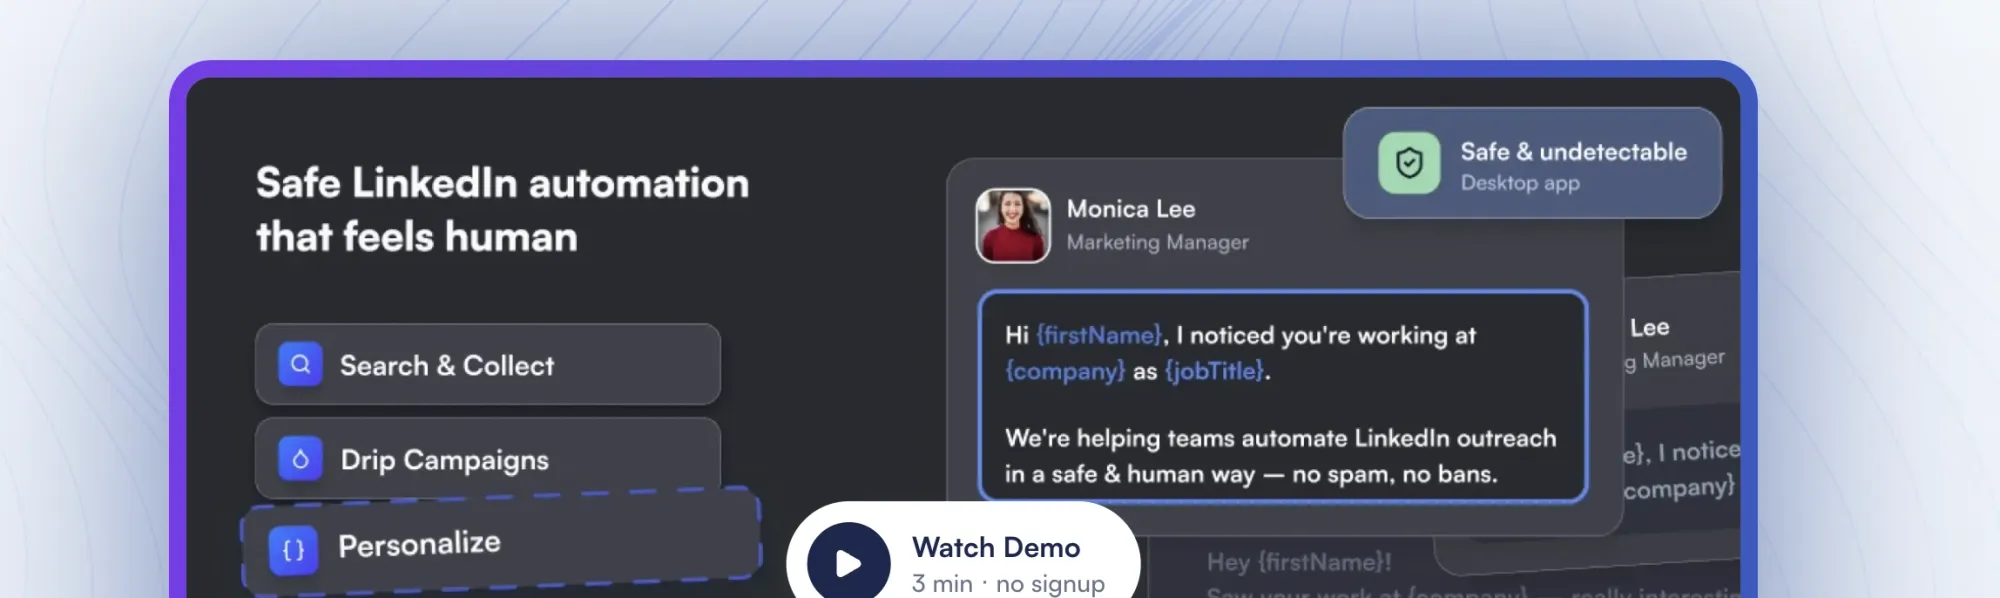This screenshot has height=598, width=2000.
Task: Click the Search & Collect magnifier icon
Action: [x=300, y=365]
